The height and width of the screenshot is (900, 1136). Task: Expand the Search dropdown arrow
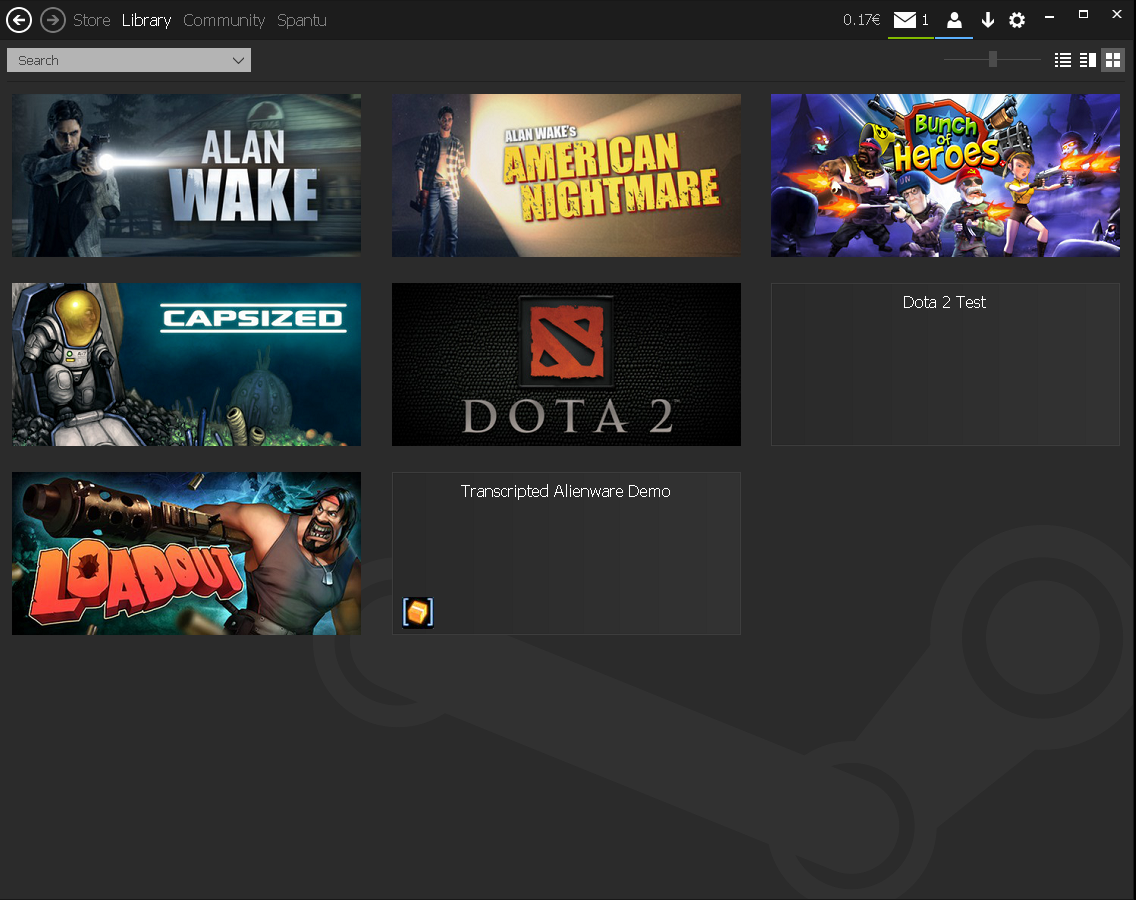point(238,60)
